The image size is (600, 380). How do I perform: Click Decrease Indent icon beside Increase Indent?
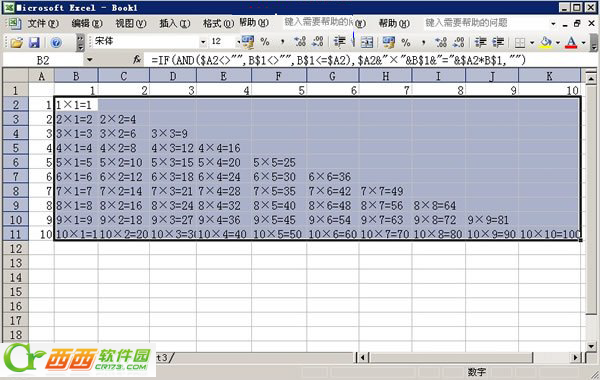tap(480, 42)
